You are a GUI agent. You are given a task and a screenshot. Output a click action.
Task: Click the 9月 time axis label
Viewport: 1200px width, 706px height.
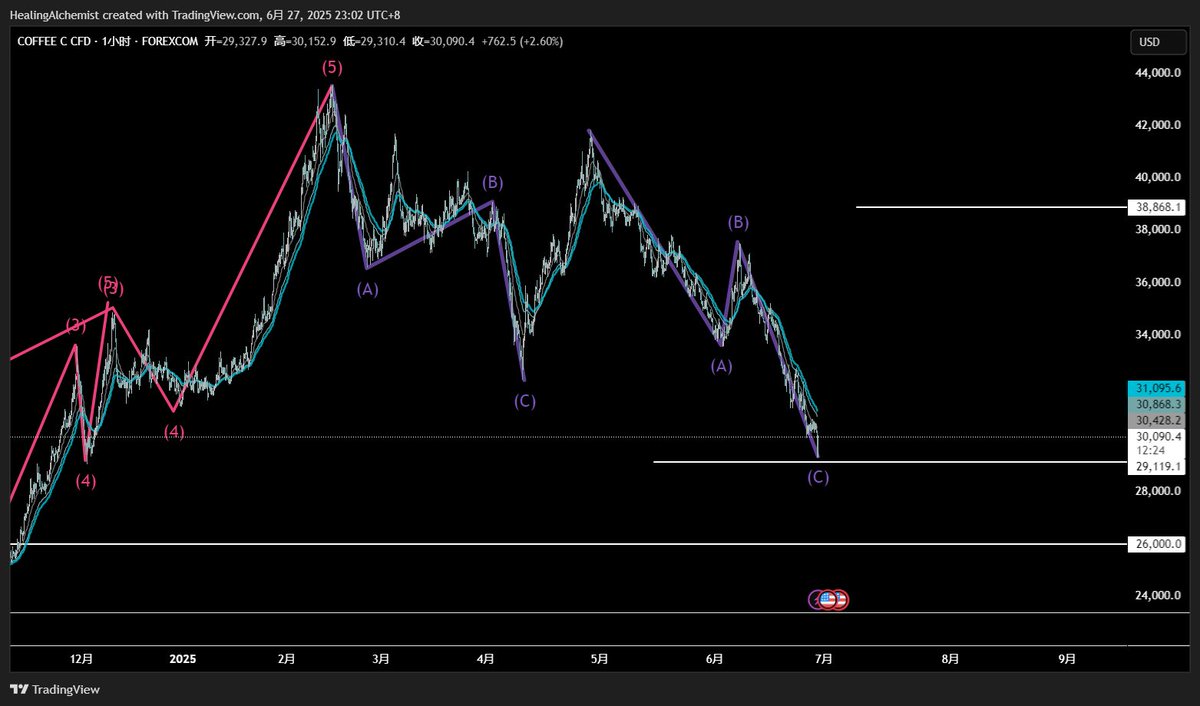1068,659
